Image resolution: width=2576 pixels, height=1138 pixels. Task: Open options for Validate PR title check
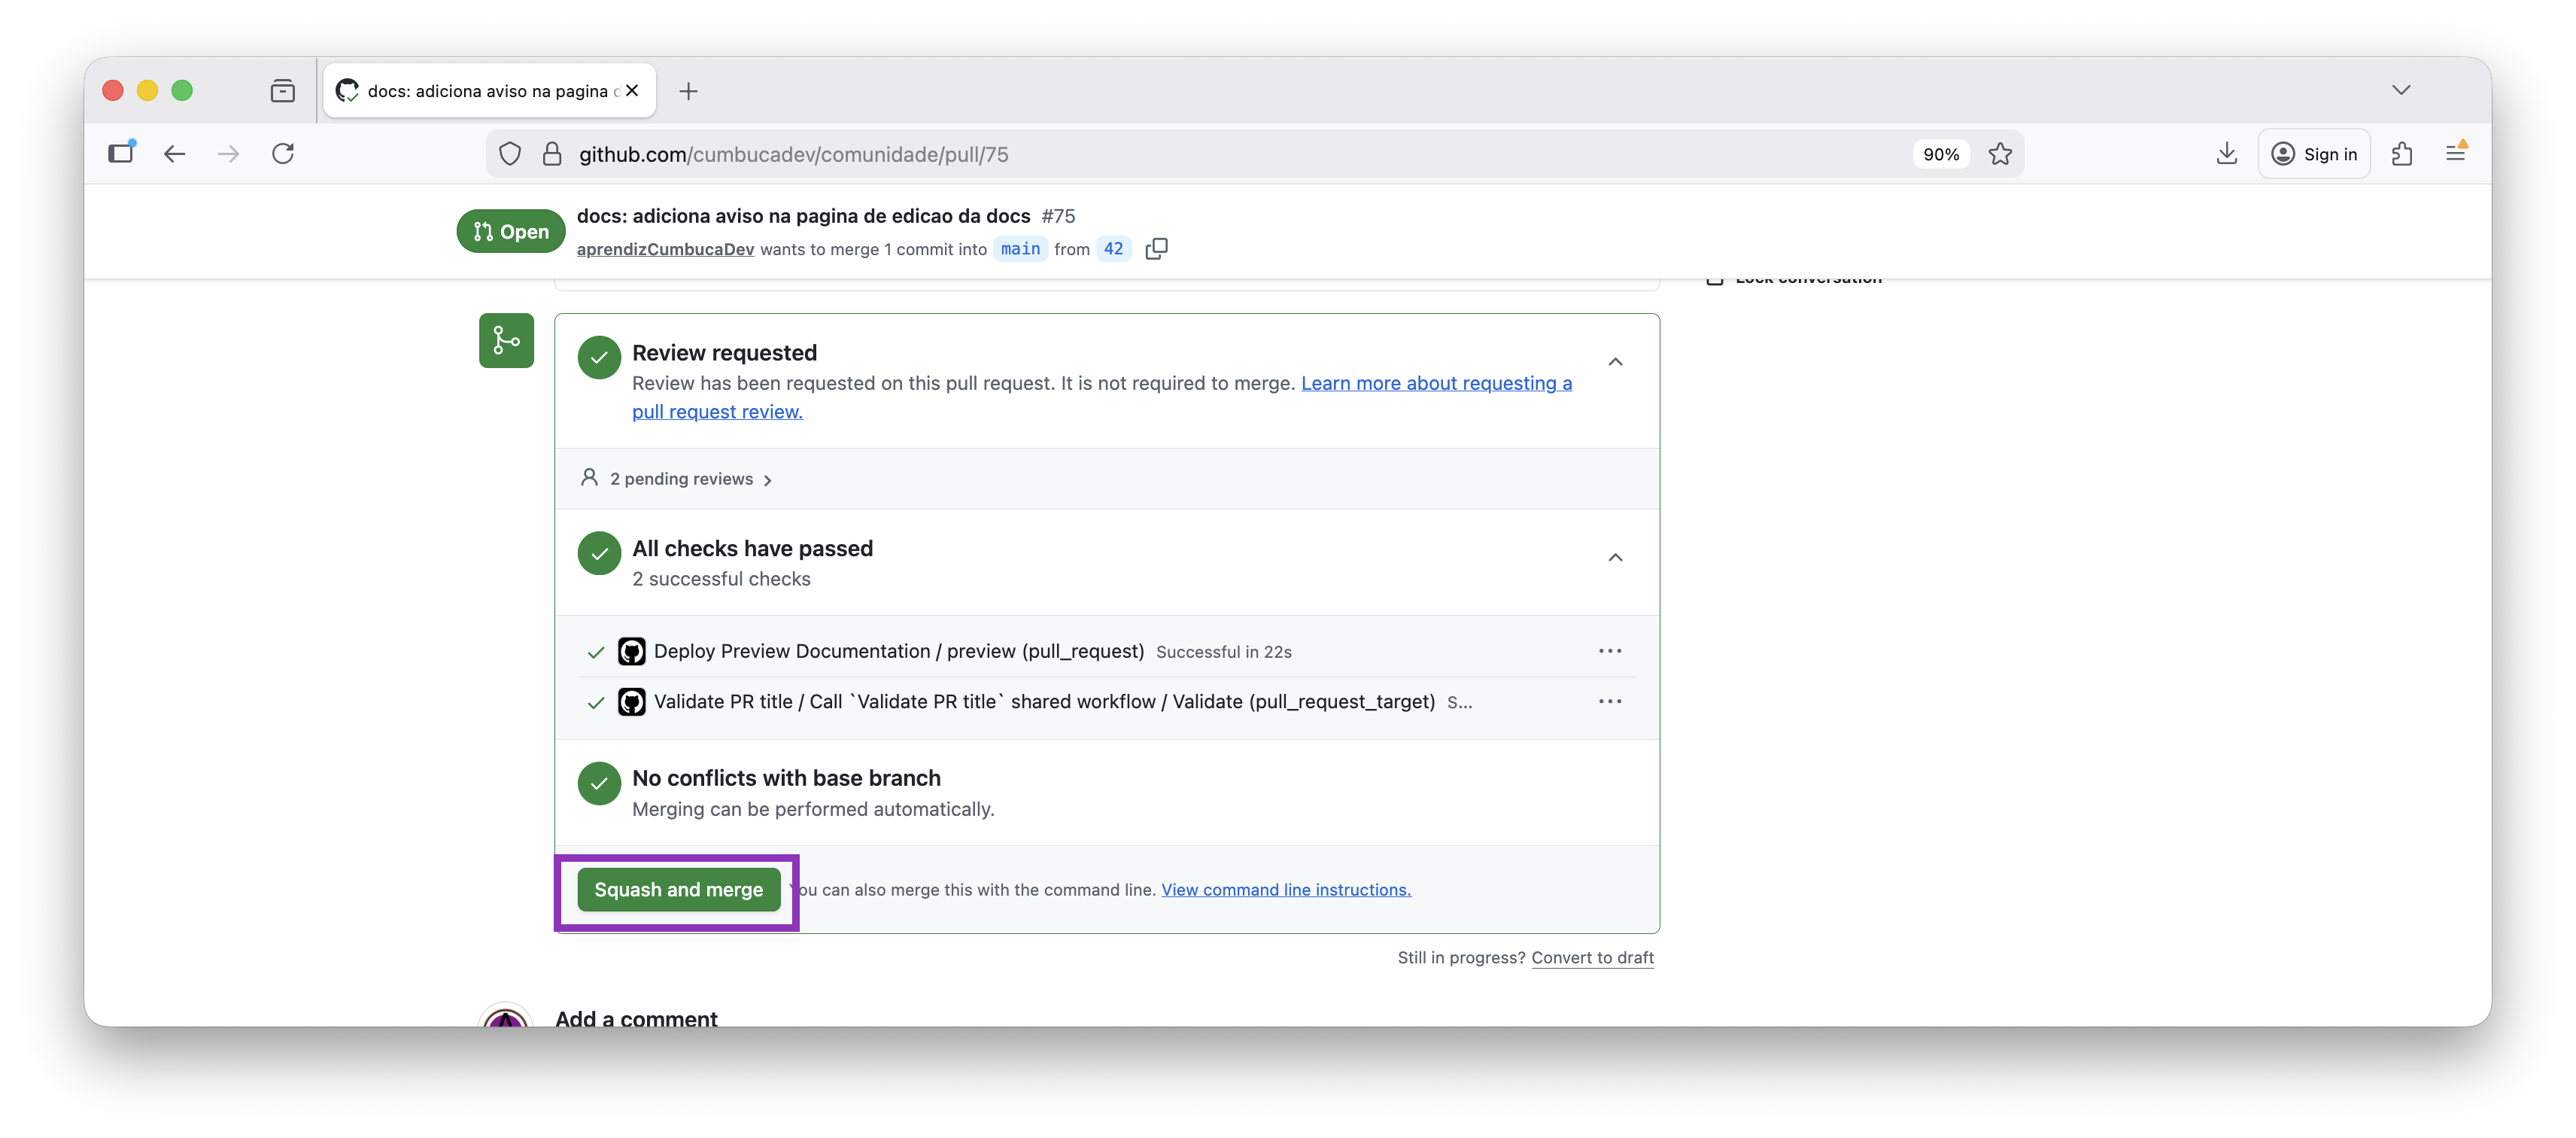(1610, 702)
